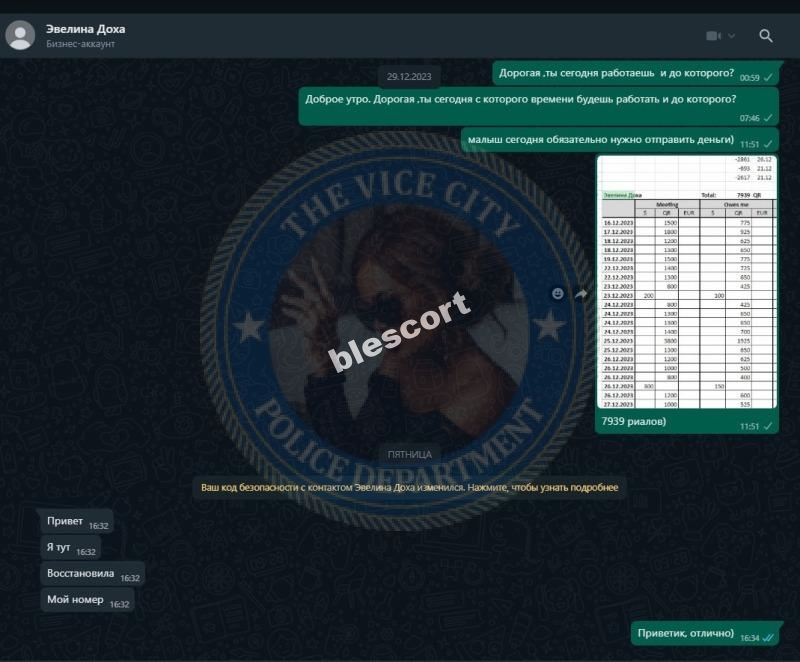800x662 pixels.
Task: Select the 29.12.2023 date chip
Action: (x=409, y=77)
